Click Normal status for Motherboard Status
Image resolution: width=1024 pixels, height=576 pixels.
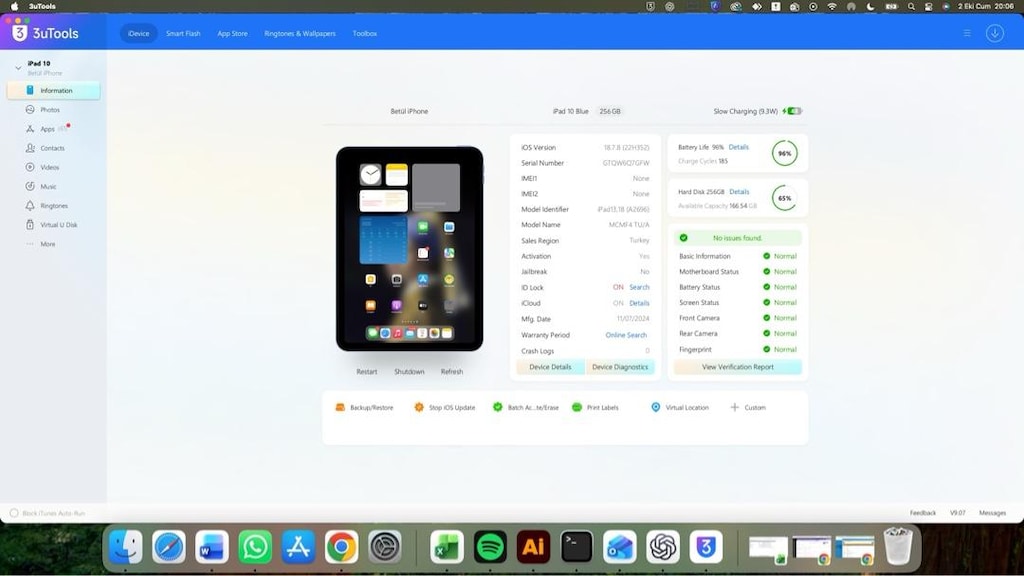(x=780, y=272)
